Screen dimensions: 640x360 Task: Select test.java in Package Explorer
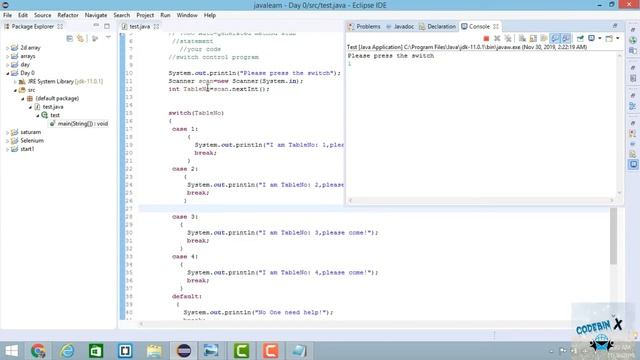(53, 107)
